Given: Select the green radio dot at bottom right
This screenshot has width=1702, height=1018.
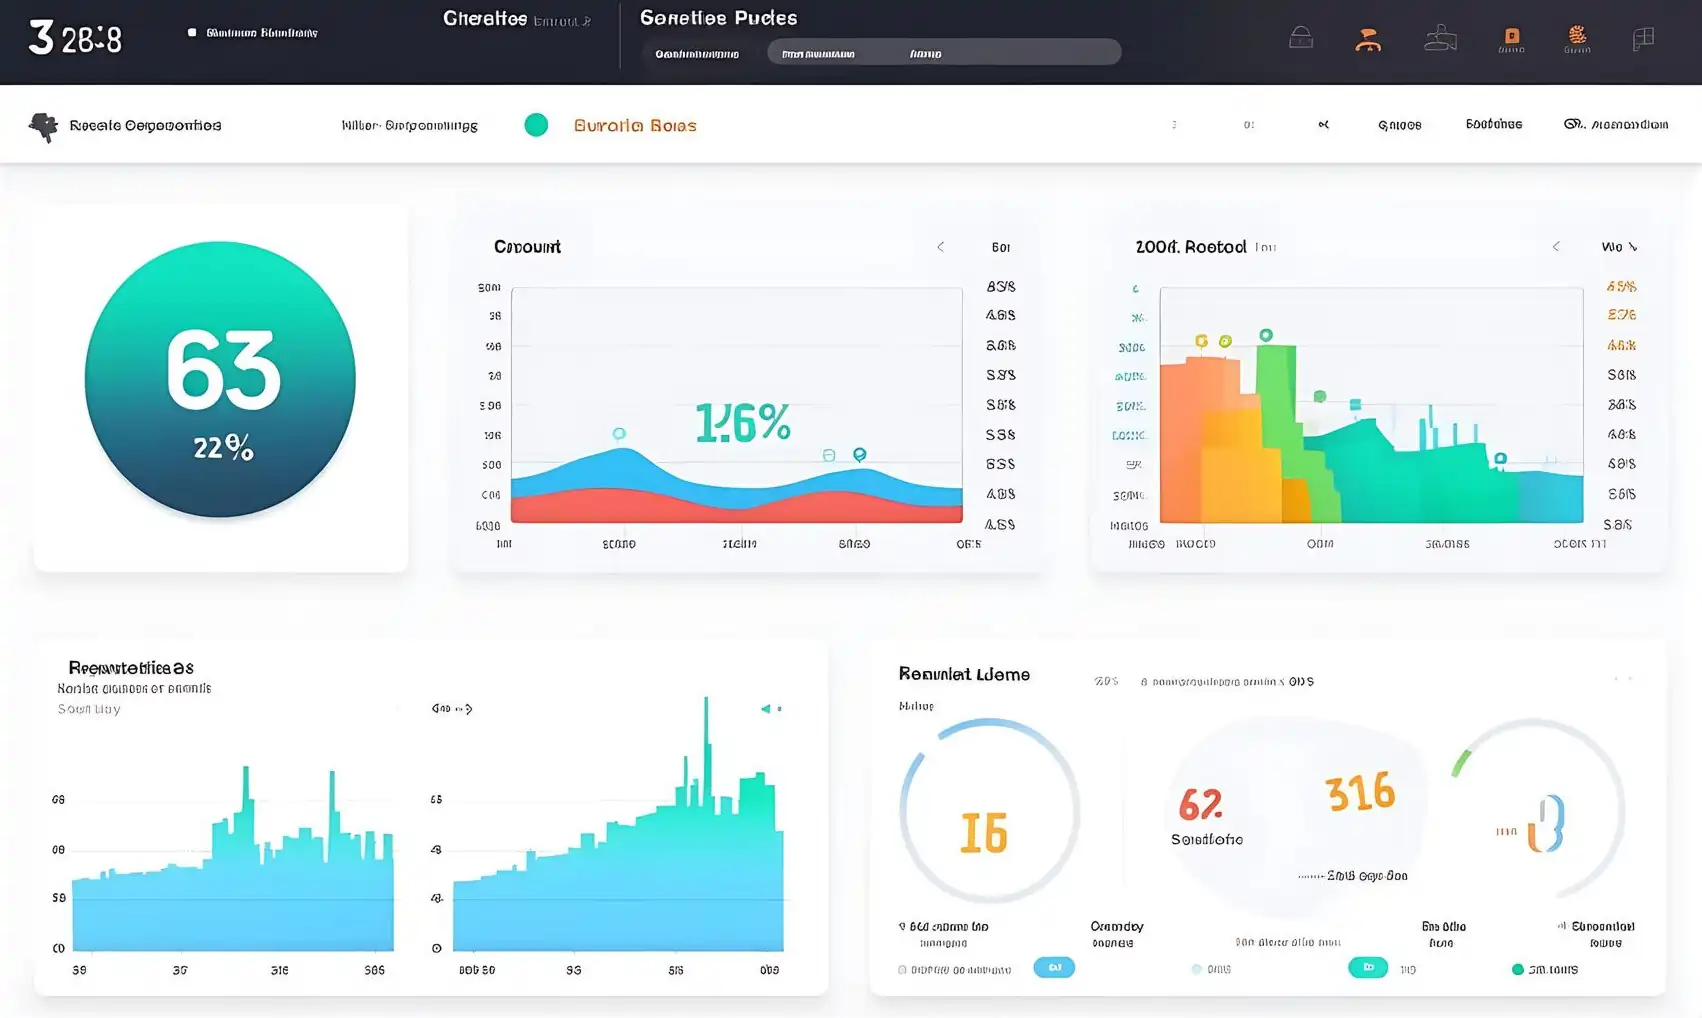Looking at the screenshot, I should pos(1517,969).
